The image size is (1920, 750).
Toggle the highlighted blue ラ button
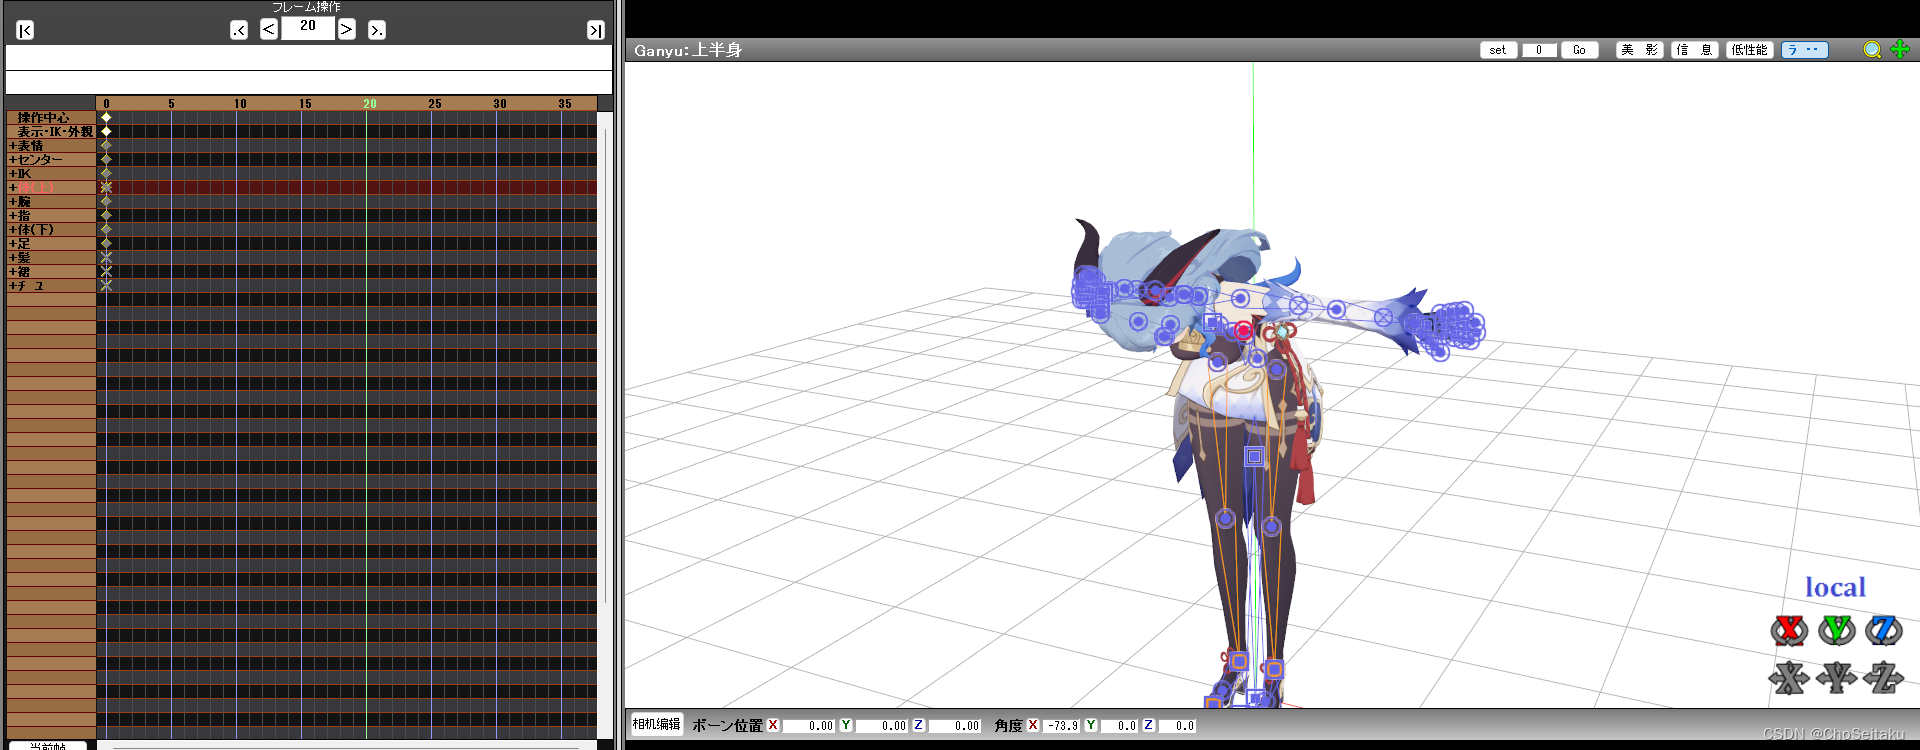coord(1805,50)
